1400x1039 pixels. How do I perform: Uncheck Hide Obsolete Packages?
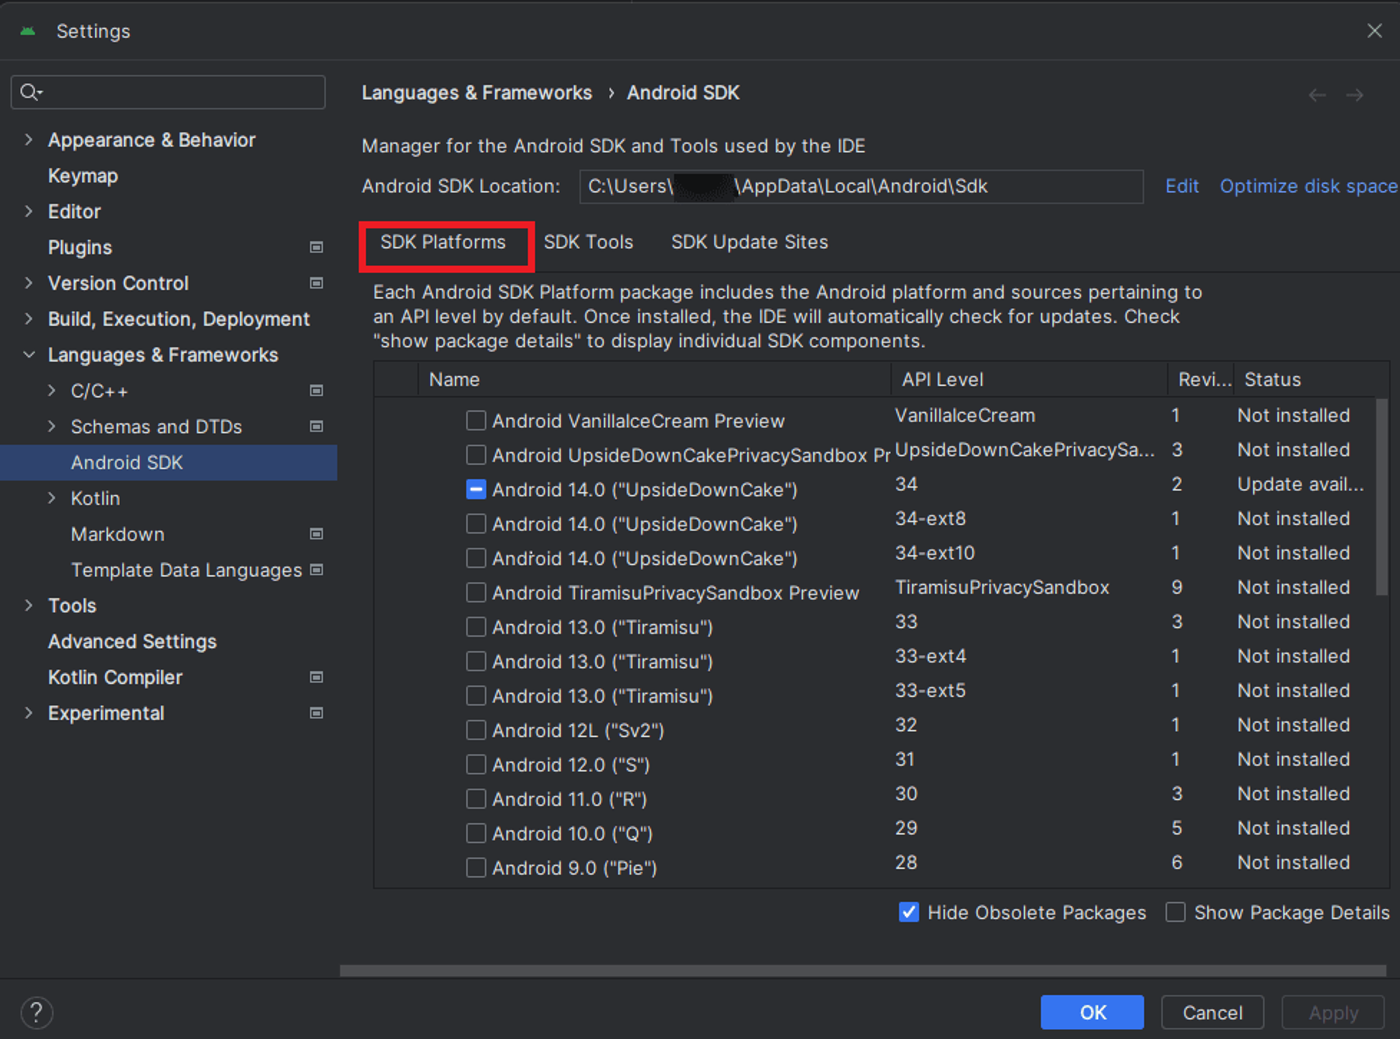pos(909,912)
